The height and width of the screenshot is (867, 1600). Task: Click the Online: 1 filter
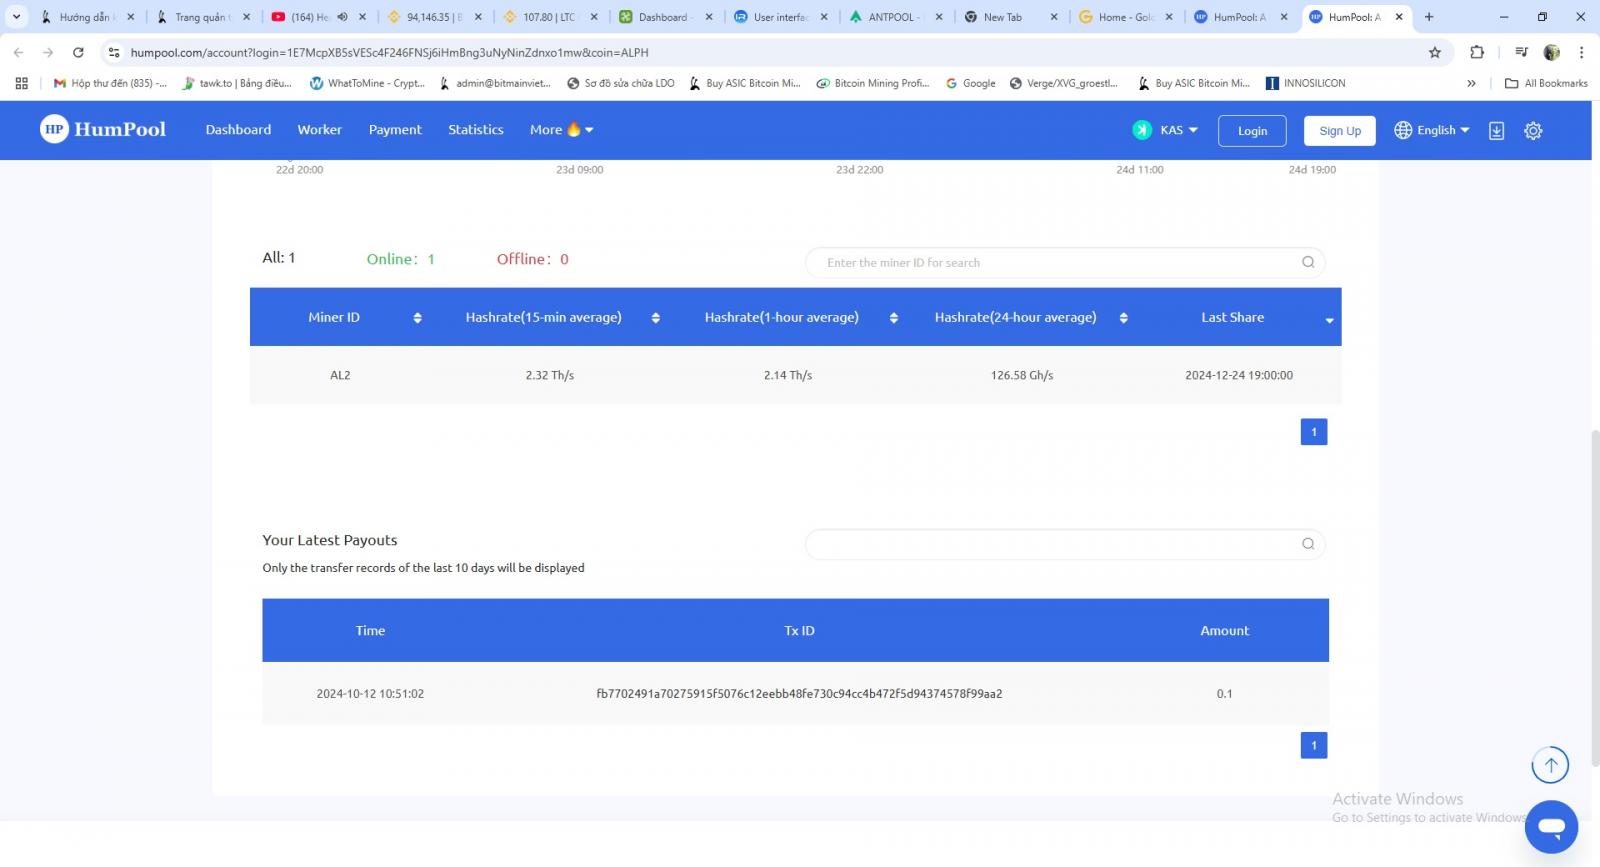(400, 259)
